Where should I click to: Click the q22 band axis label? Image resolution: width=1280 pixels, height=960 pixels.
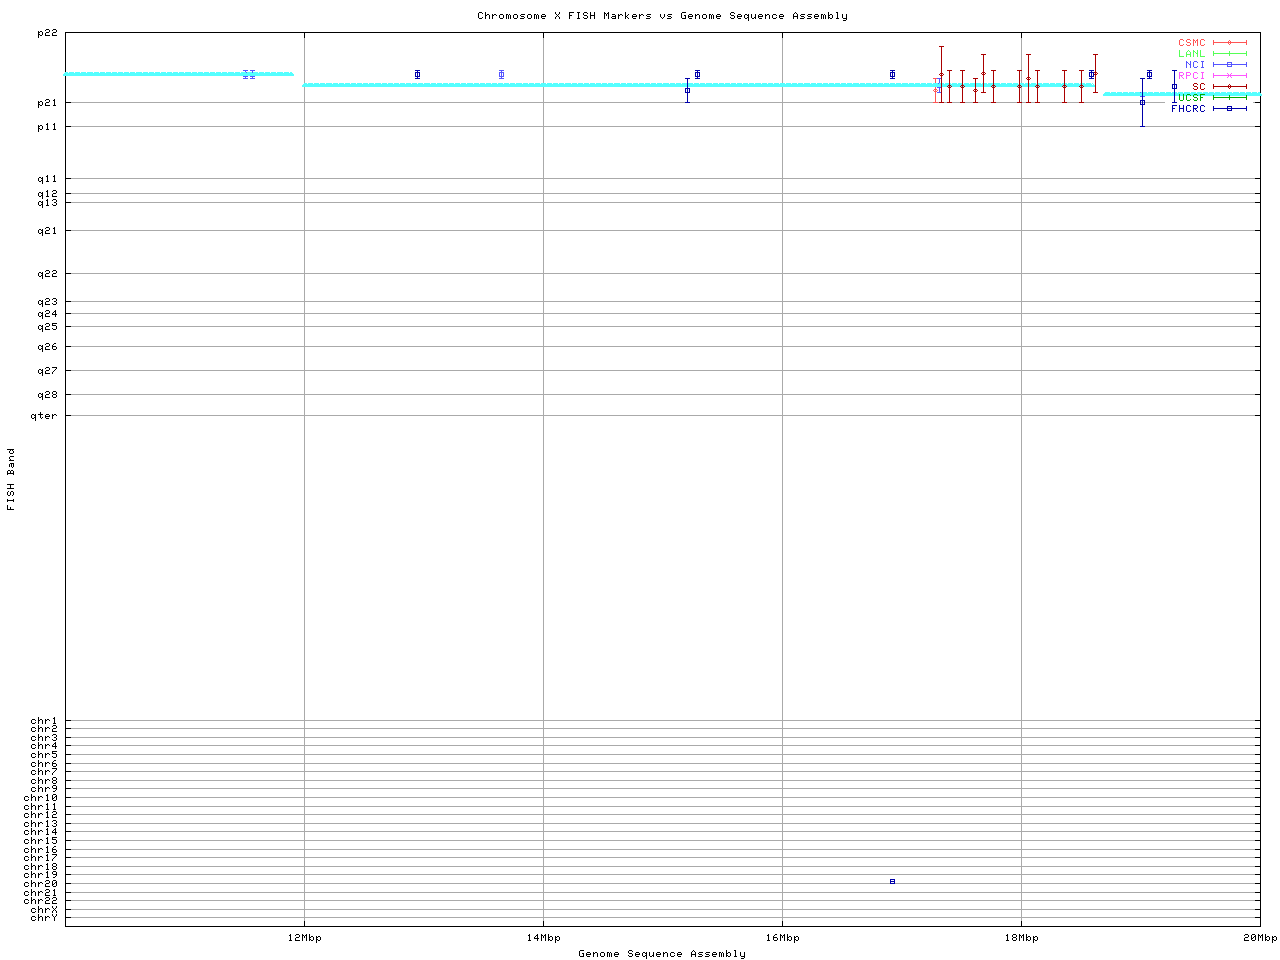tap(47, 274)
